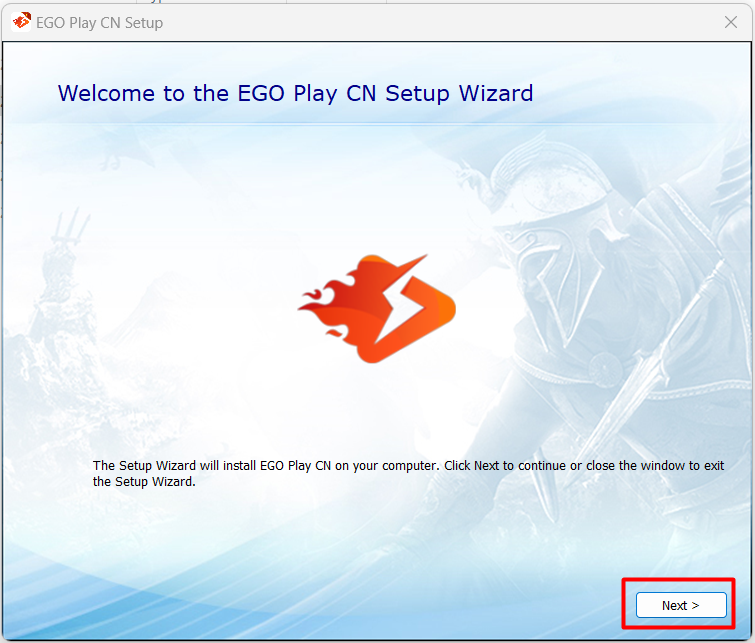The height and width of the screenshot is (643, 755).
Task: Click the Next > button
Action: pyautogui.click(x=681, y=605)
